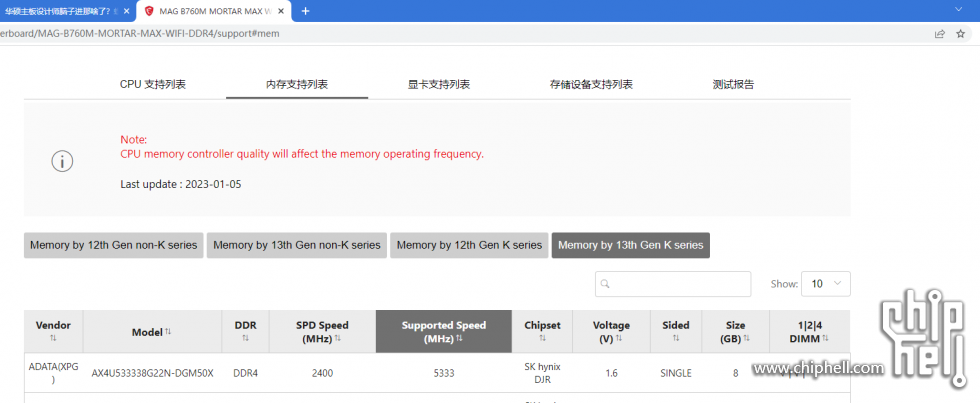Viewport: 980px width, 403px height.
Task: Click the DDR4 cell in first row
Action: click(245, 373)
